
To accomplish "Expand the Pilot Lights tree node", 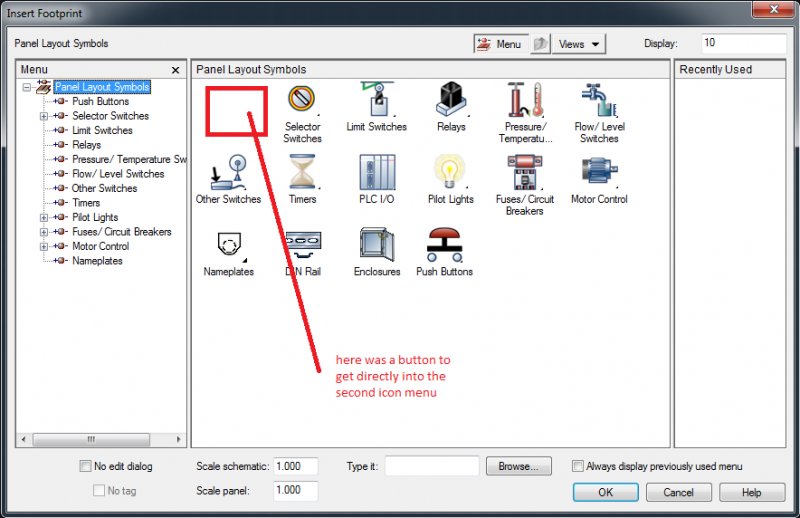I will (x=44, y=217).
